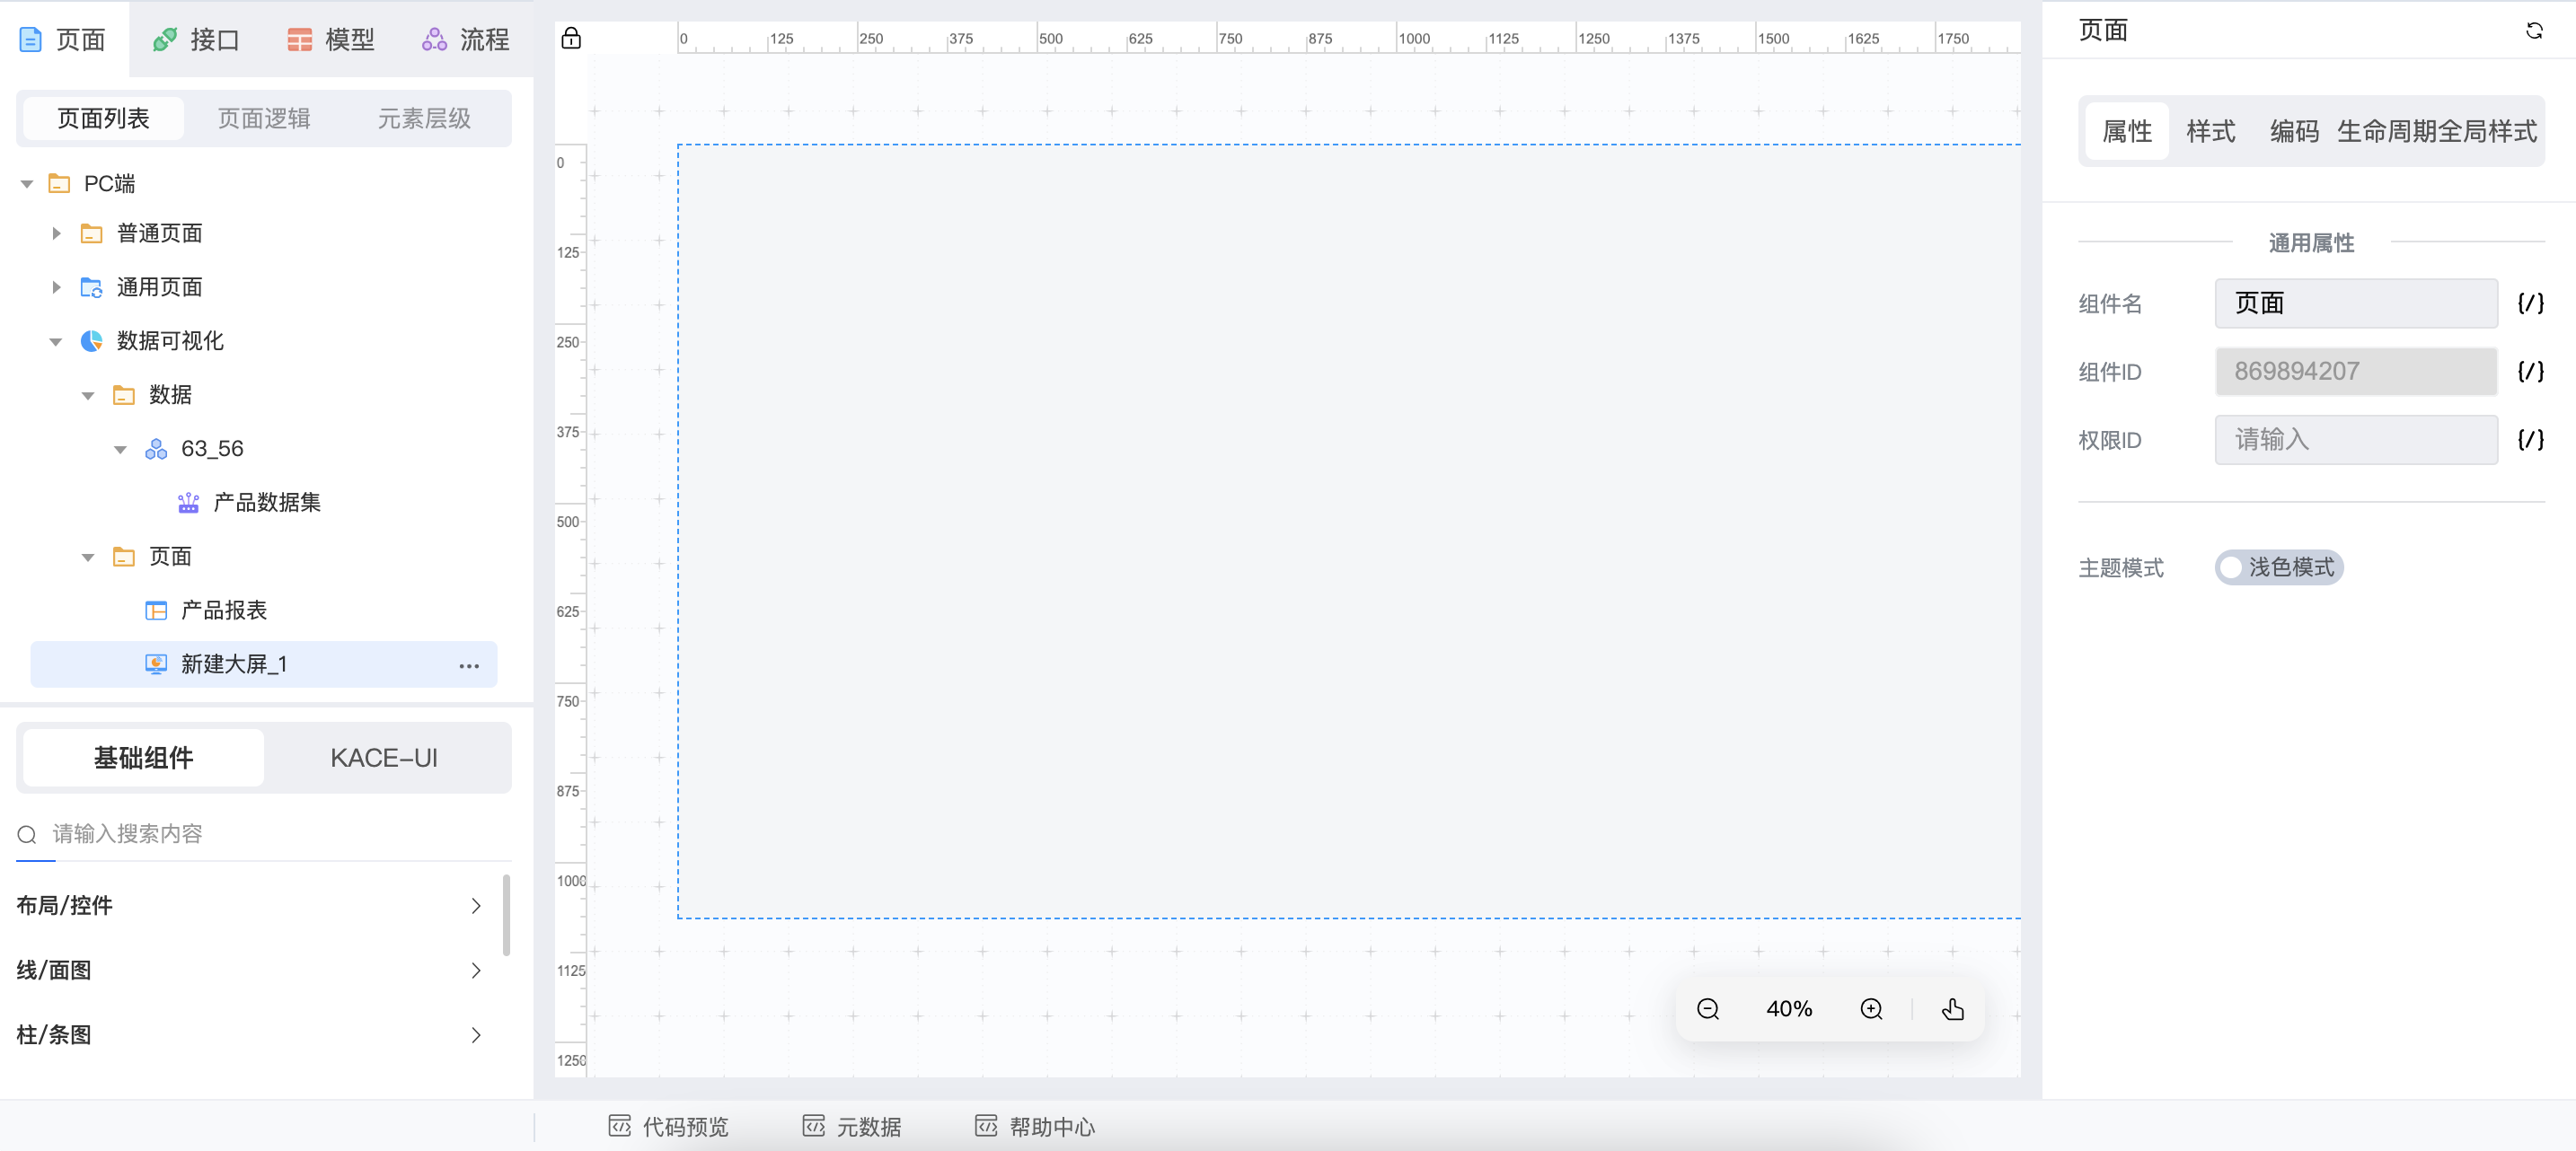
Task: Zoom out the canvas with the minus magnifier
Action: [1708, 1009]
